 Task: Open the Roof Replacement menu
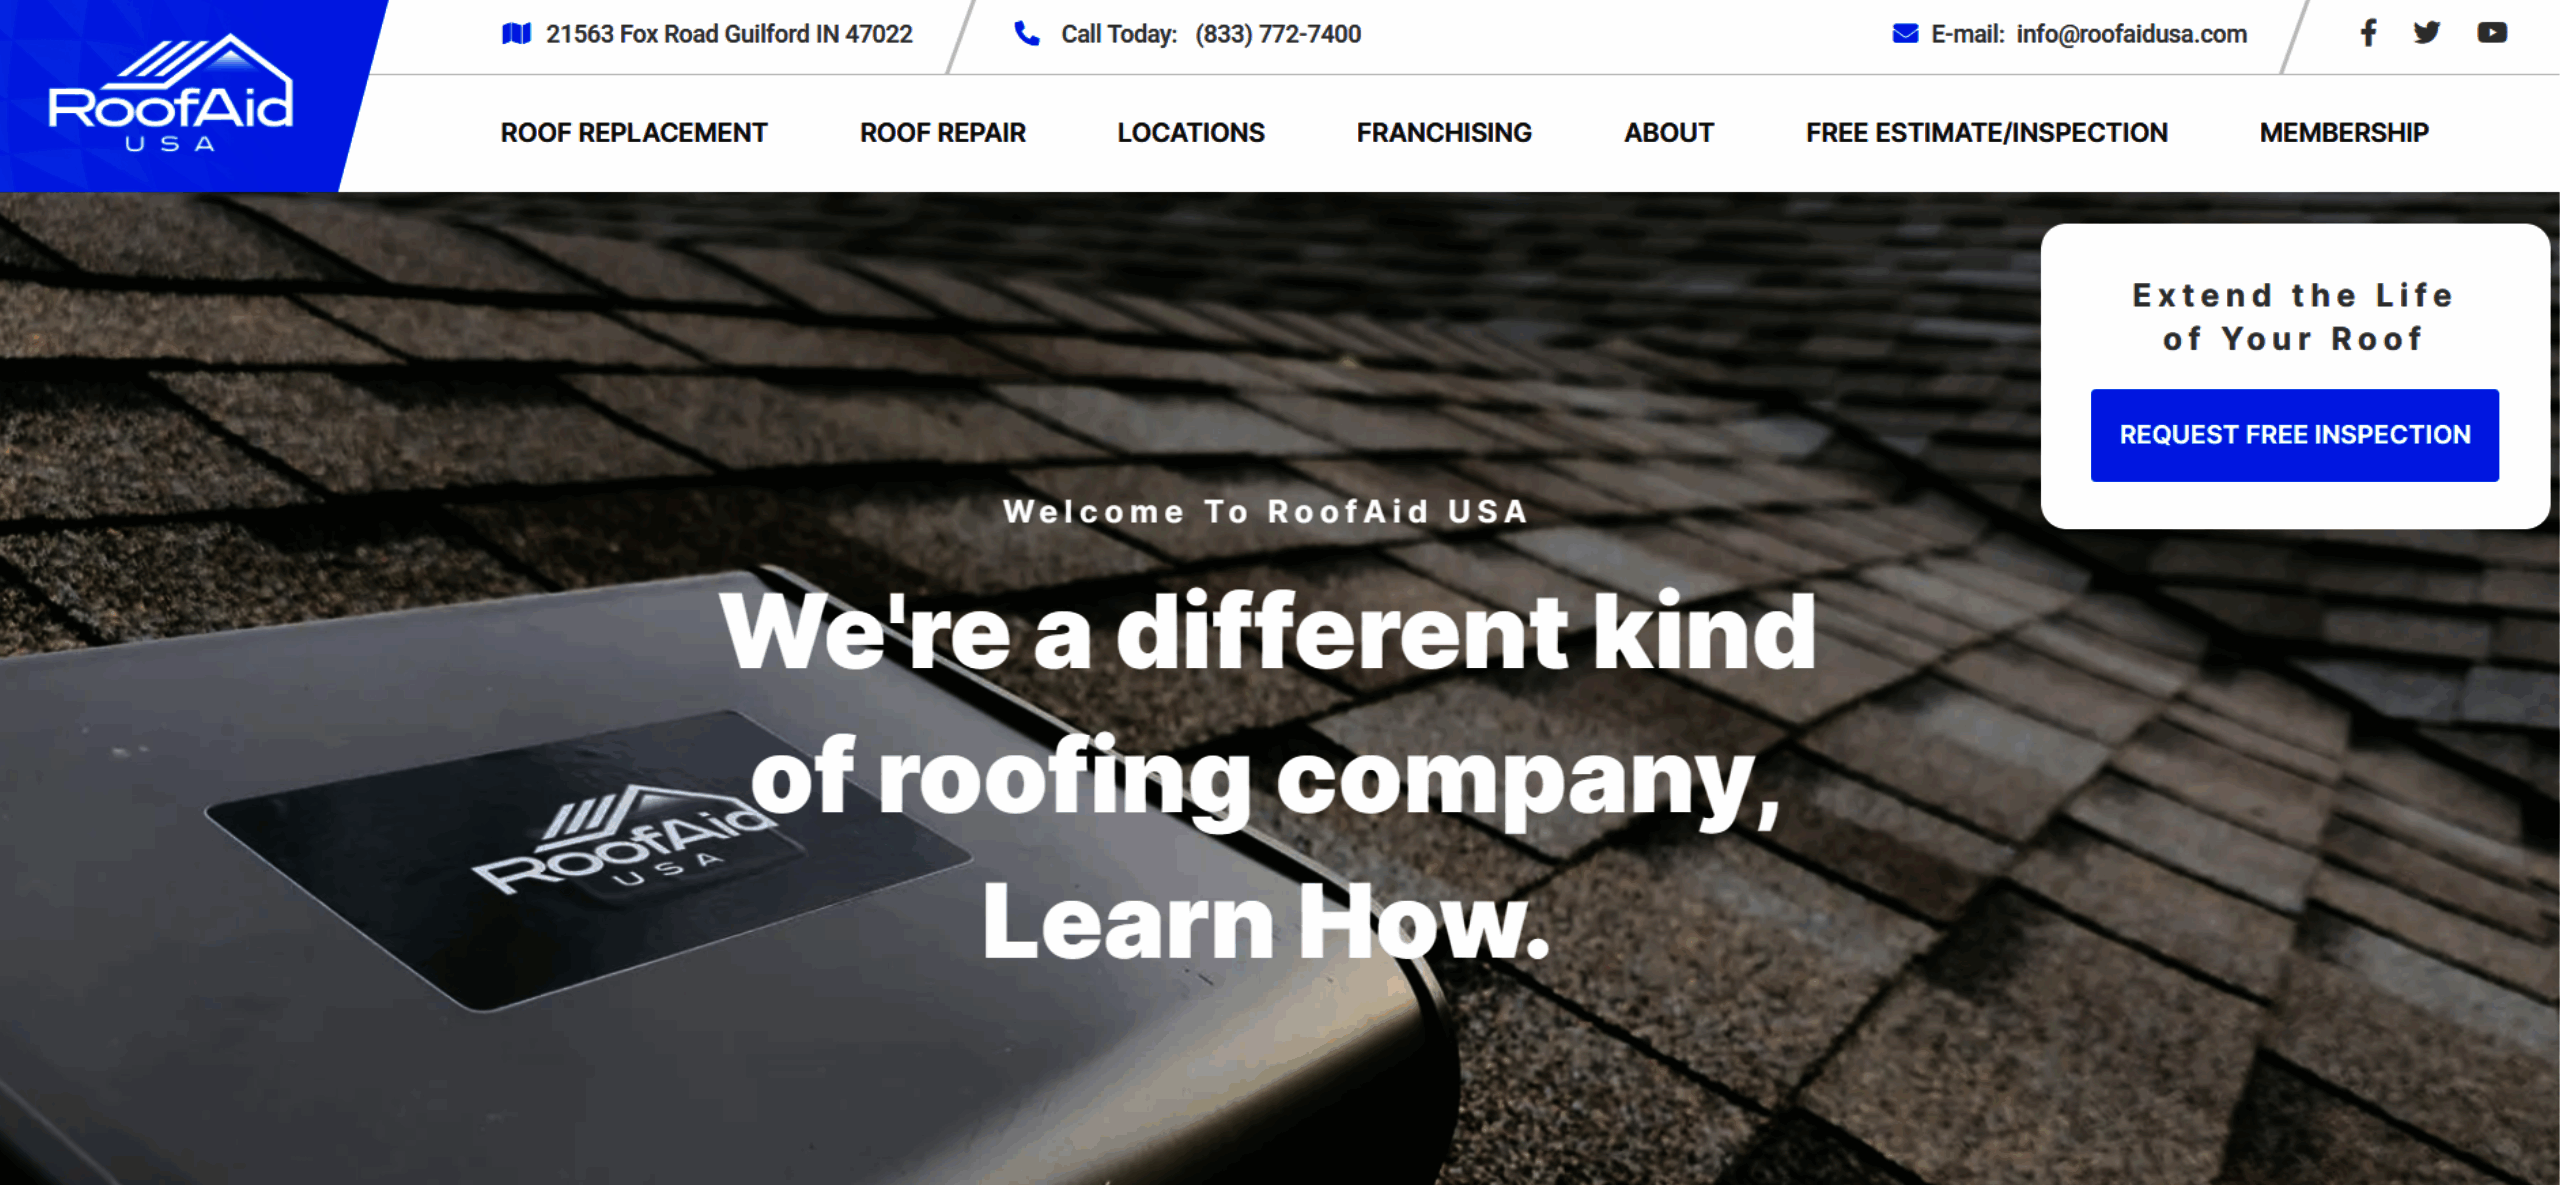(634, 133)
